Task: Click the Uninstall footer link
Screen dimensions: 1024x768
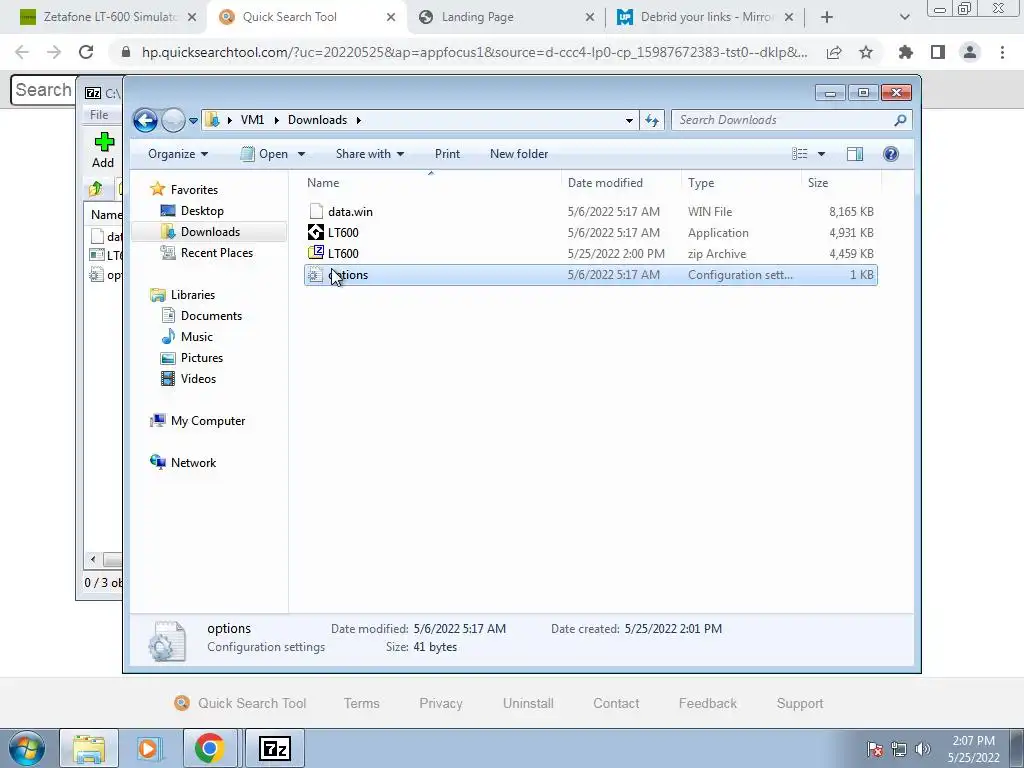Action: (x=528, y=703)
